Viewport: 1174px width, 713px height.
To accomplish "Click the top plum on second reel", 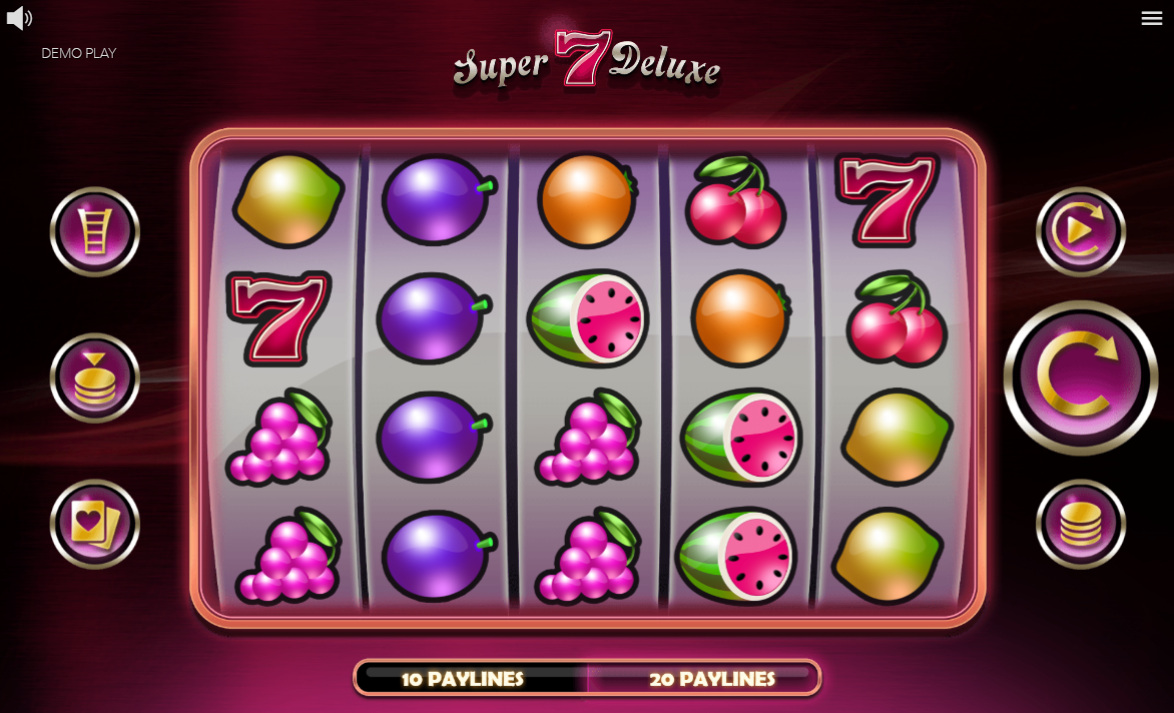I will click(439, 200).
